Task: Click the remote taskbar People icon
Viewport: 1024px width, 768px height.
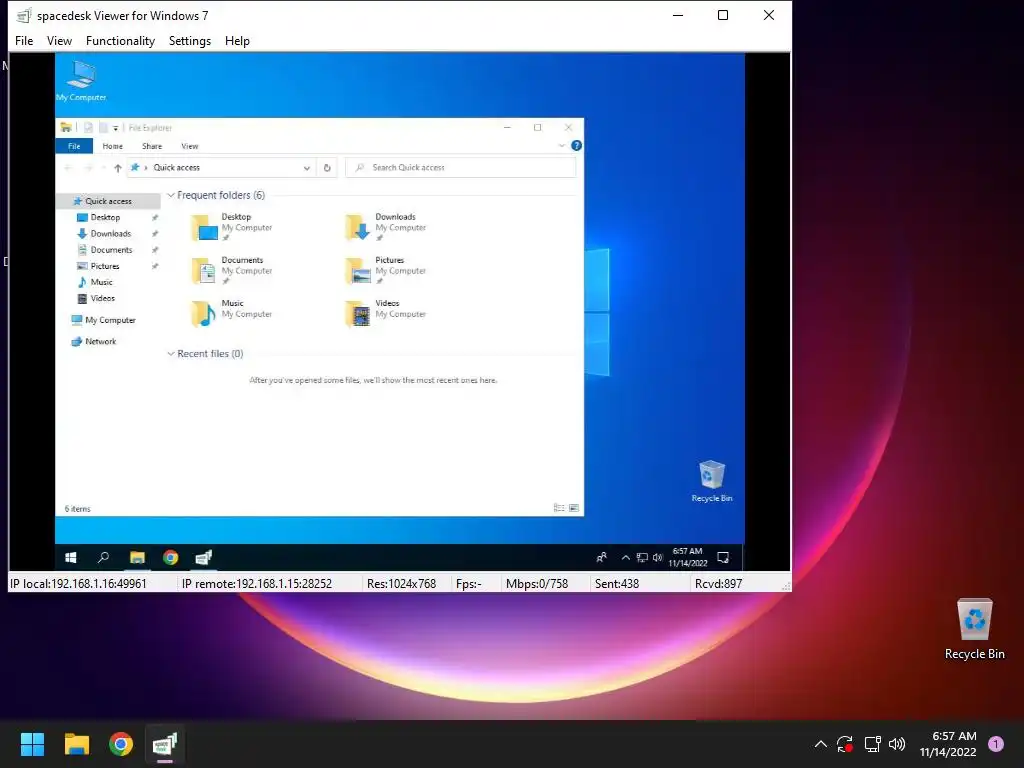Action: pos(601,558)
